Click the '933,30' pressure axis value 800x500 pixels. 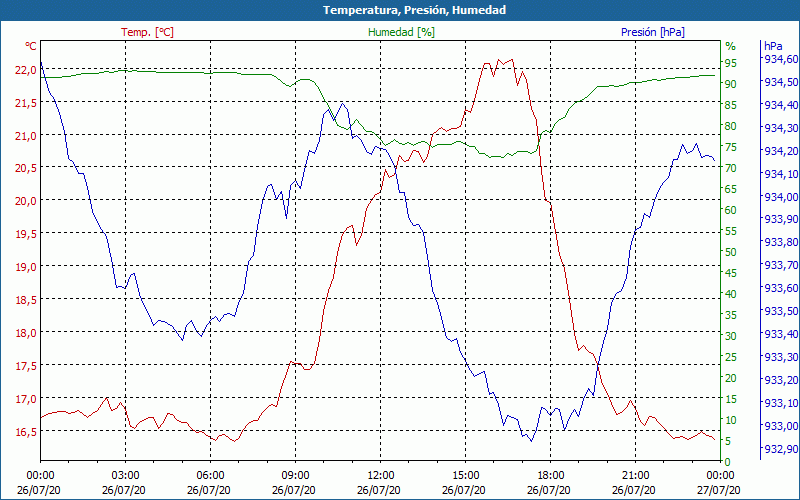(x=781, y=357)
